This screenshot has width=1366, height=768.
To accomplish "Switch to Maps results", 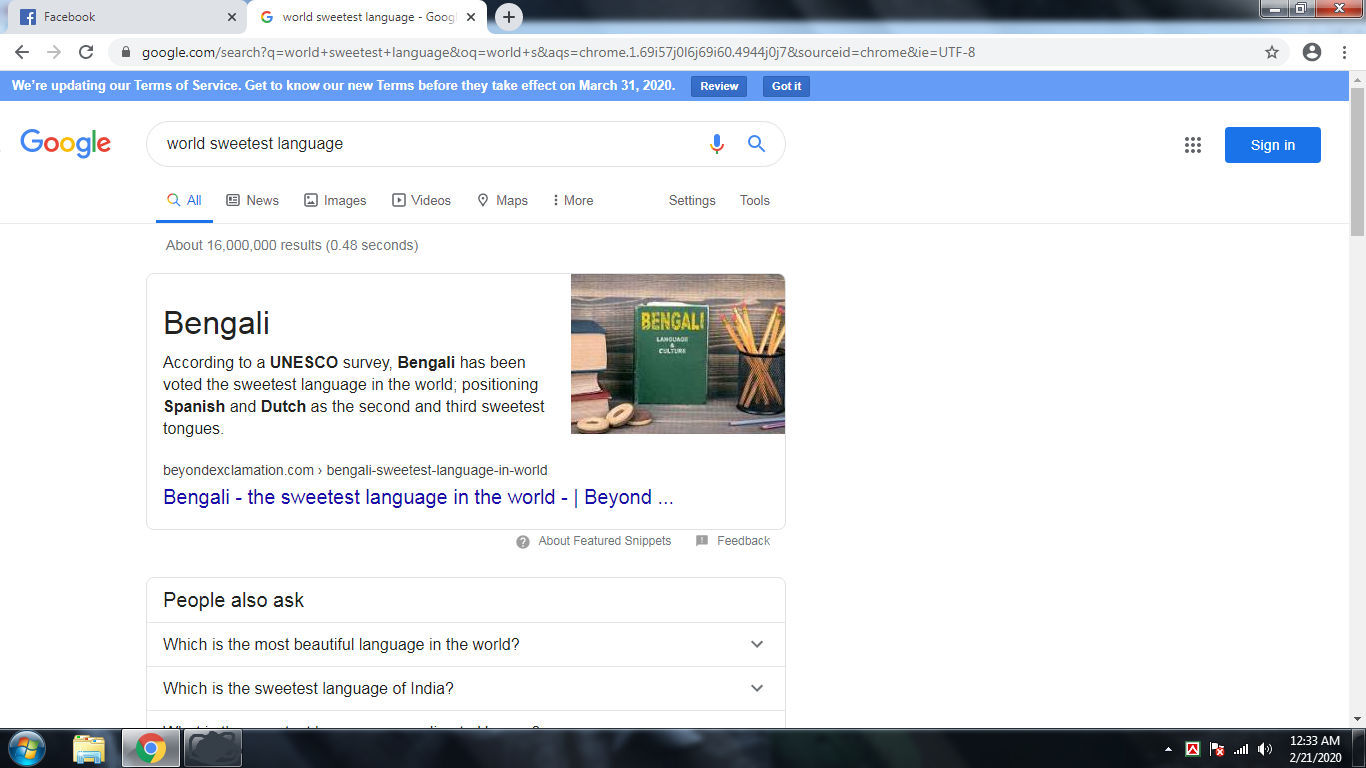I will pos(502,201).
